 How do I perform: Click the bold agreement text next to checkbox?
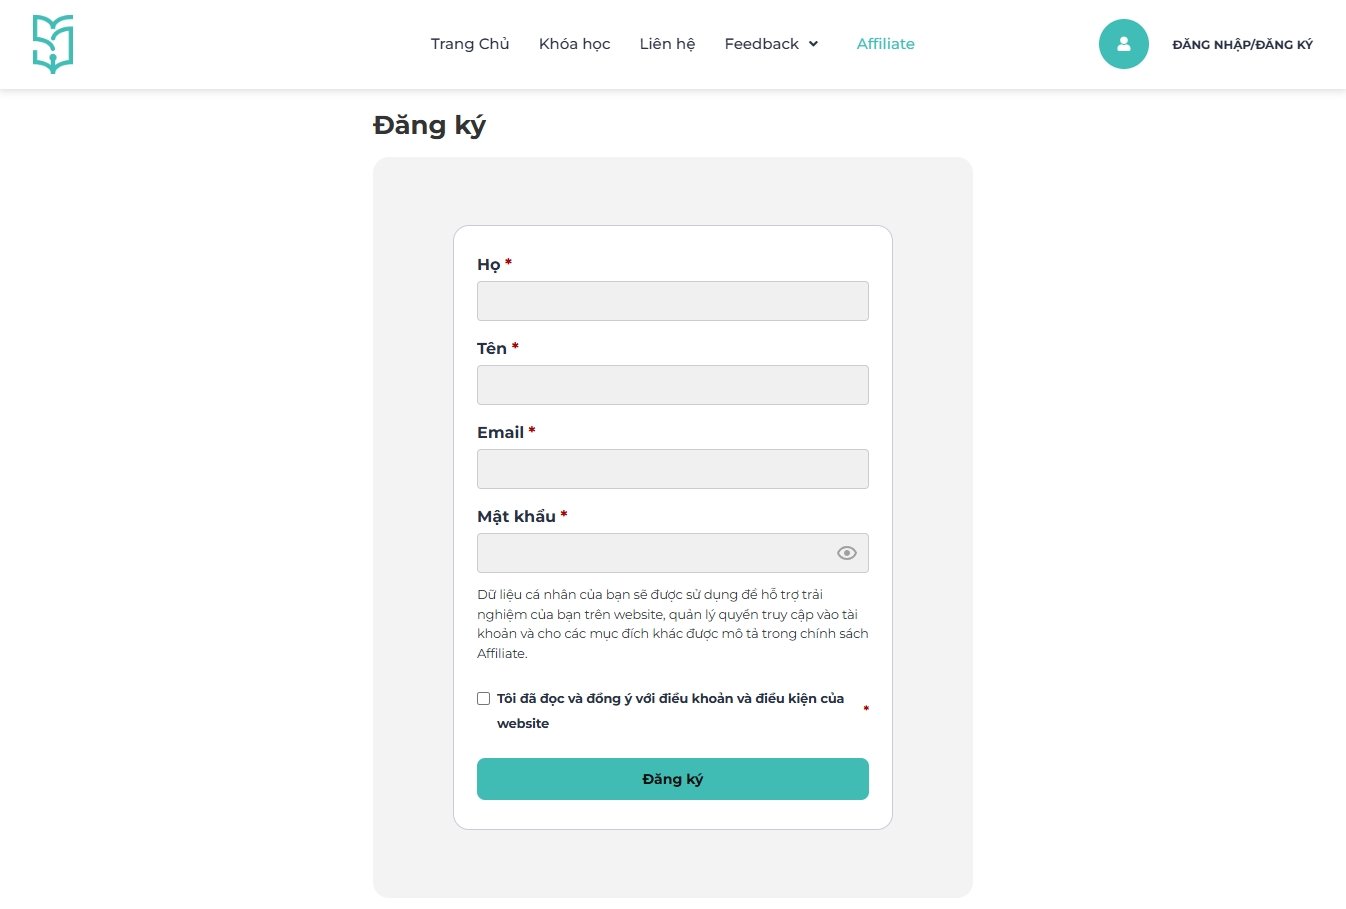click(670, 710)
